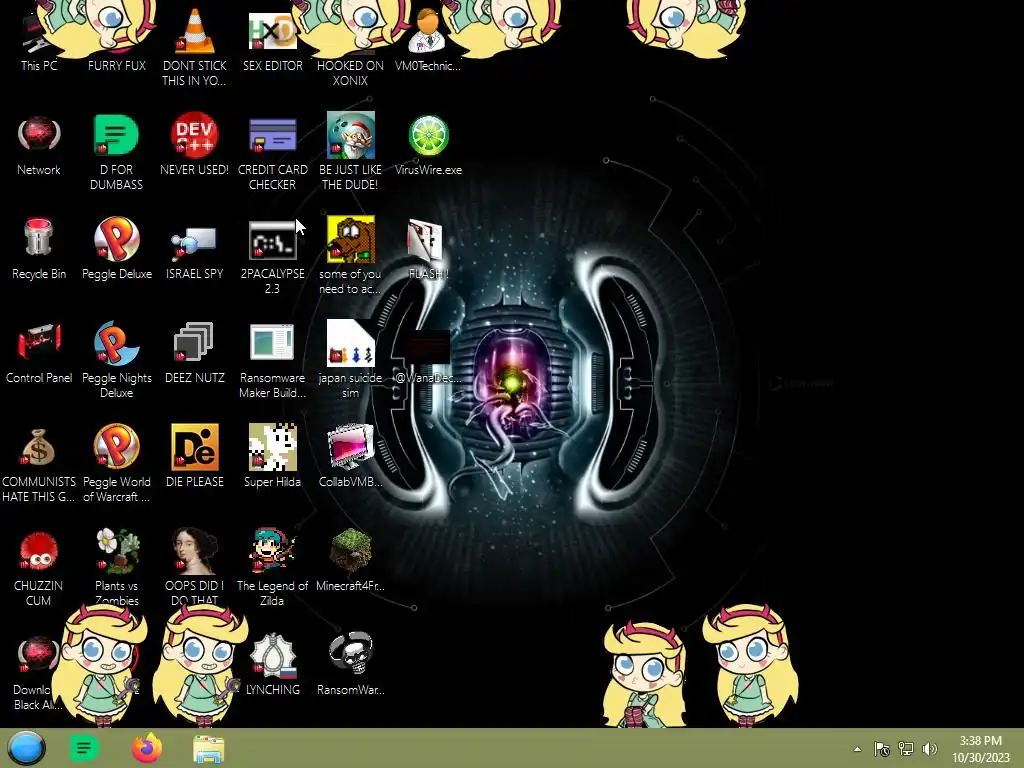Select the Control Panel icon
Screen dimensions: 1024x768
point(39,353)
